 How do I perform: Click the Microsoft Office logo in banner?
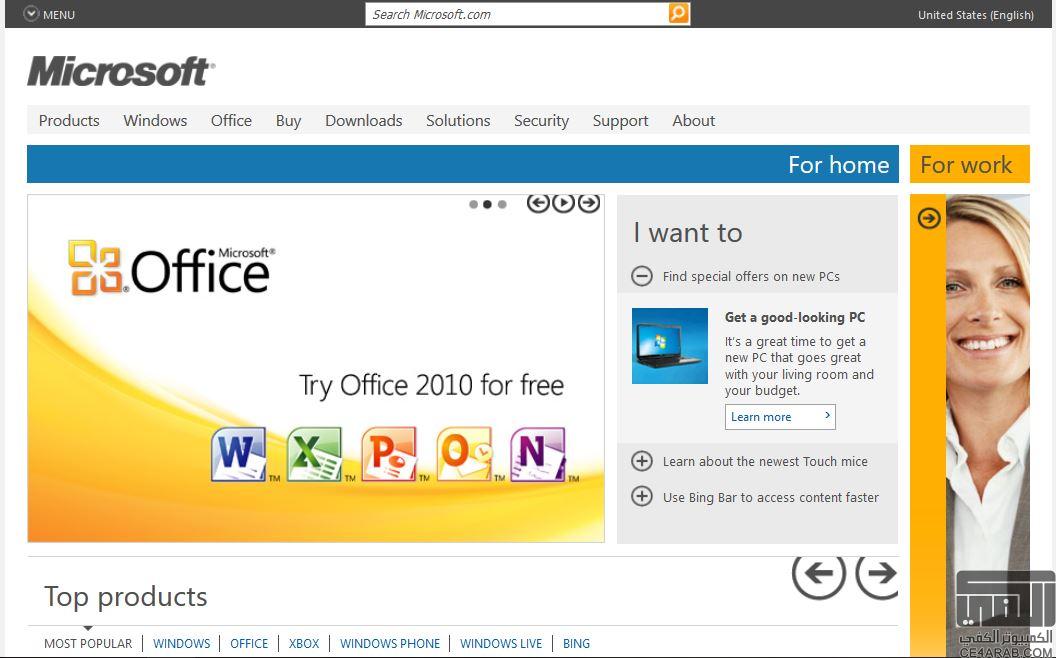pyautogui.click(x=172, y=268)
